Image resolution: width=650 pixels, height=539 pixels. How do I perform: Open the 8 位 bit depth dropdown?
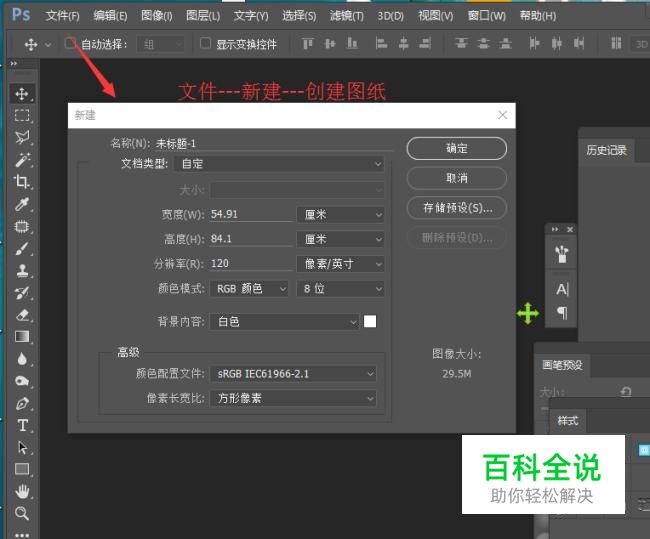click(x=340, y=289)
